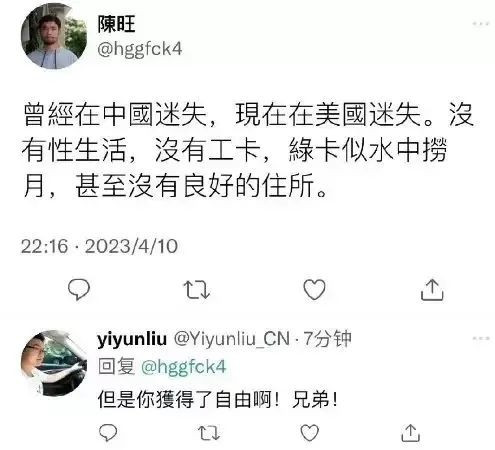Open the 陳旺 display name profile
The width and height of the screenshot is (495, 450).
[x=116, y=24]
